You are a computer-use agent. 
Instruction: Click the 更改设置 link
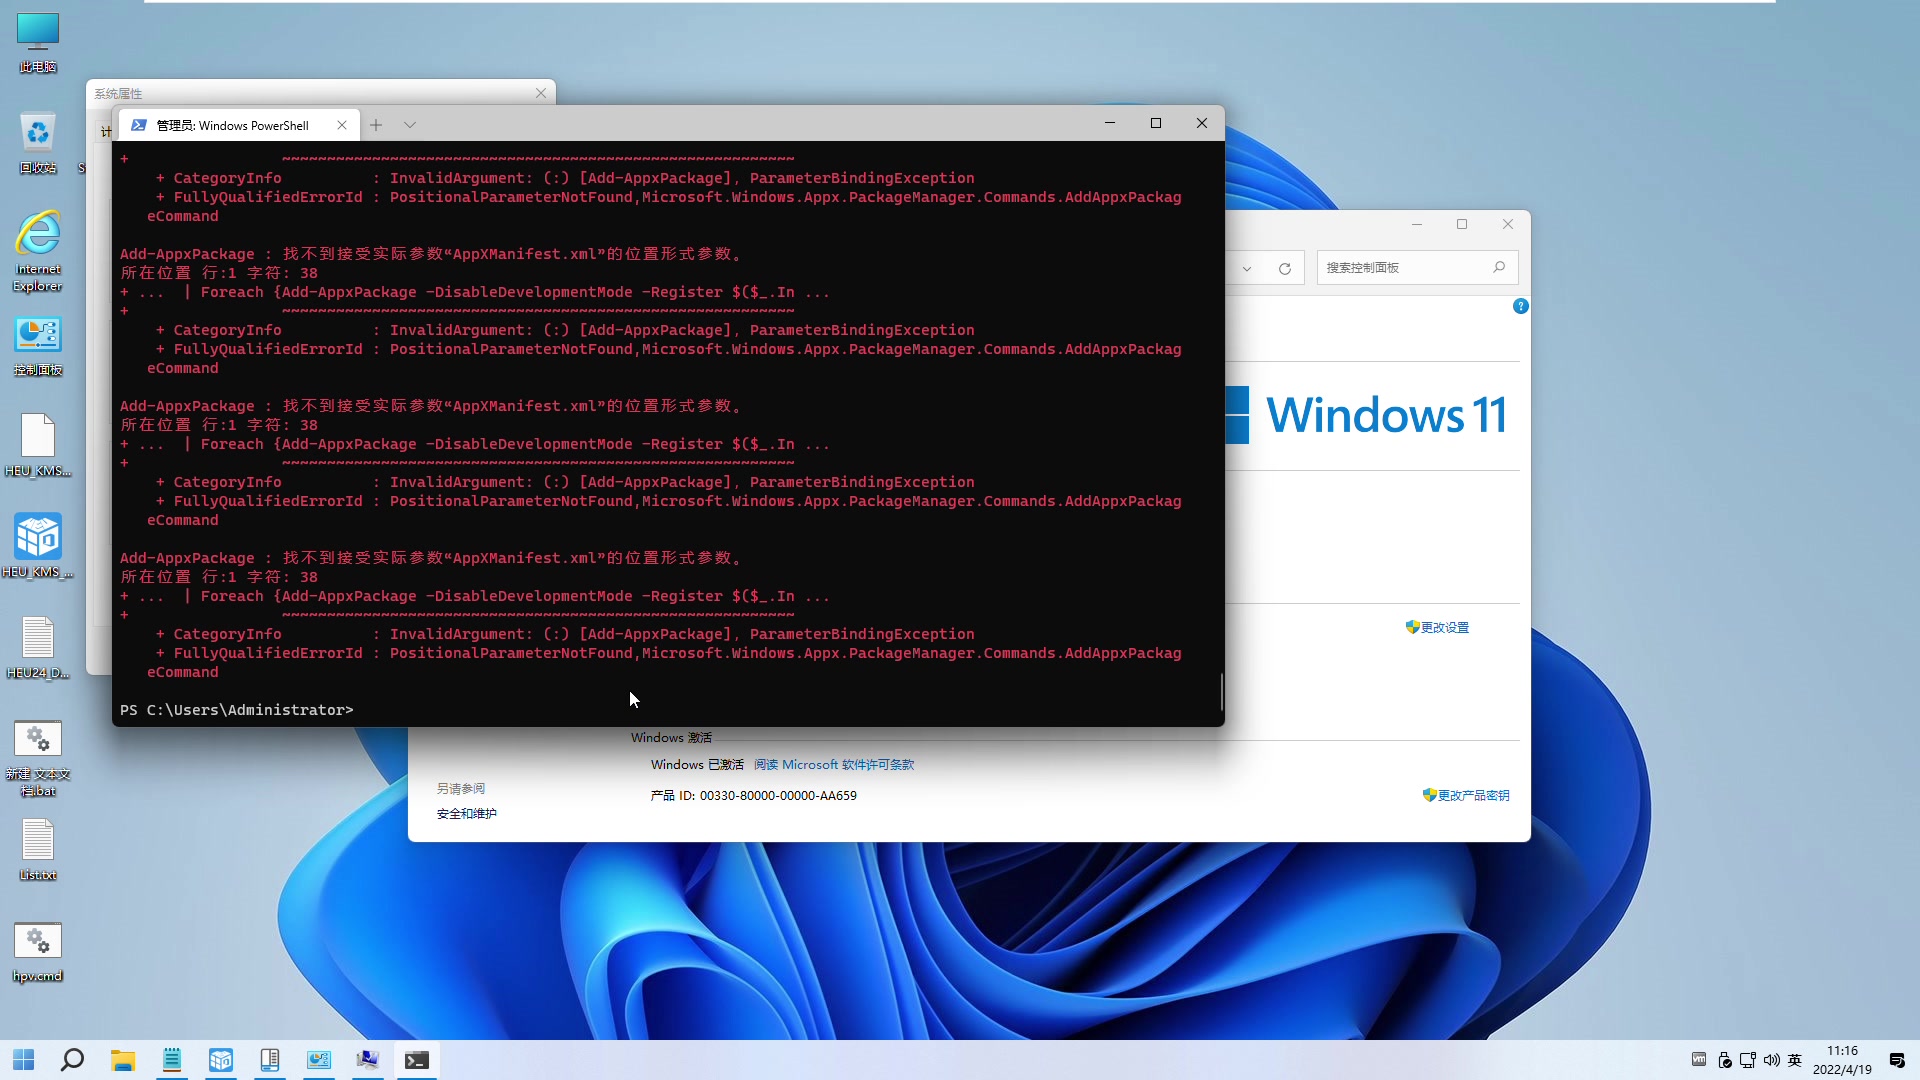pos(1444,628)
